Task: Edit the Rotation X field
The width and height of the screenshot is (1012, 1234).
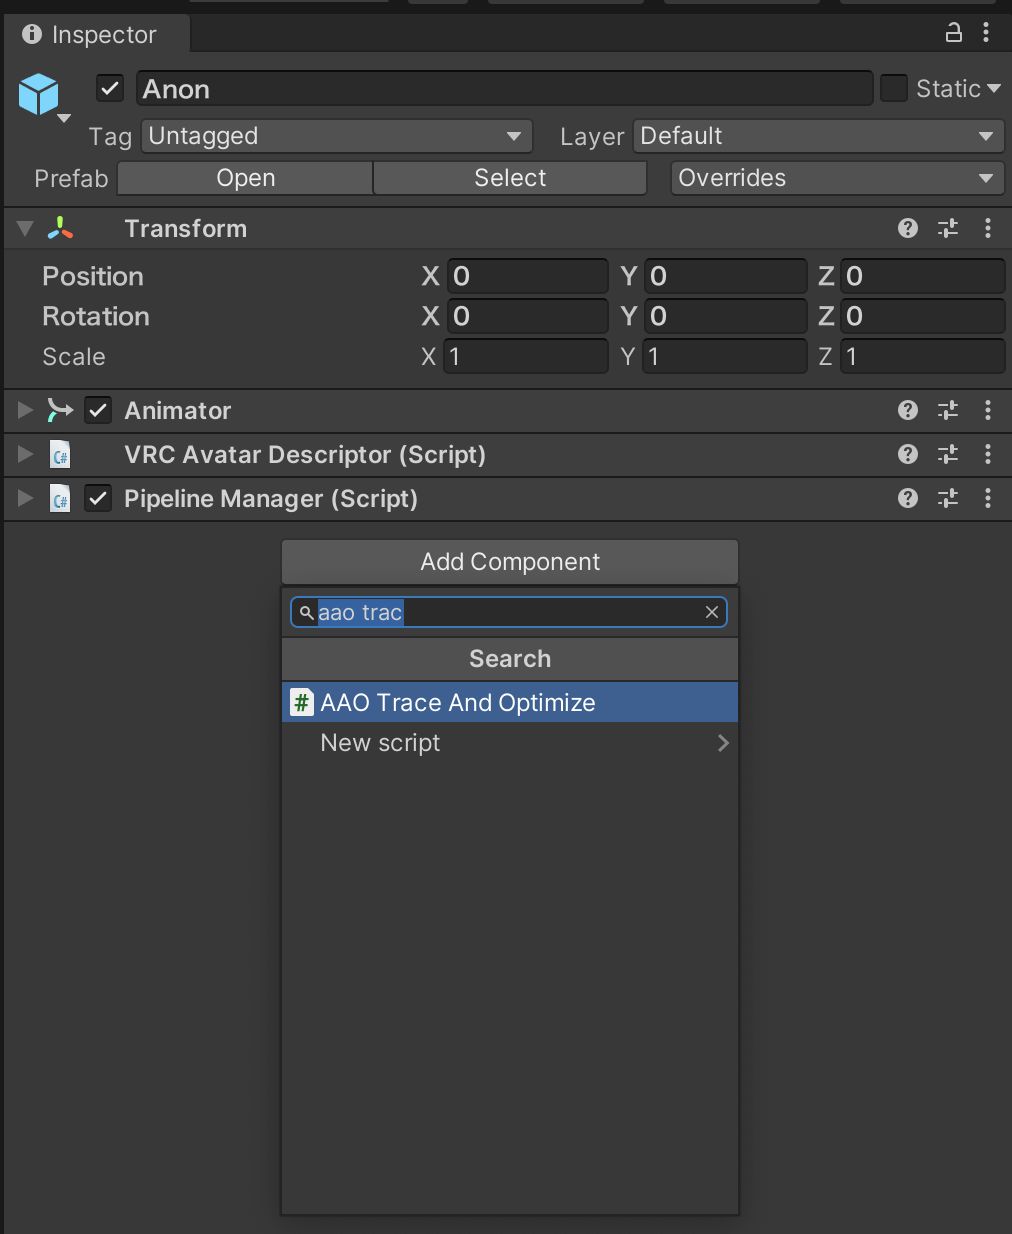Action: pos(527,316)
